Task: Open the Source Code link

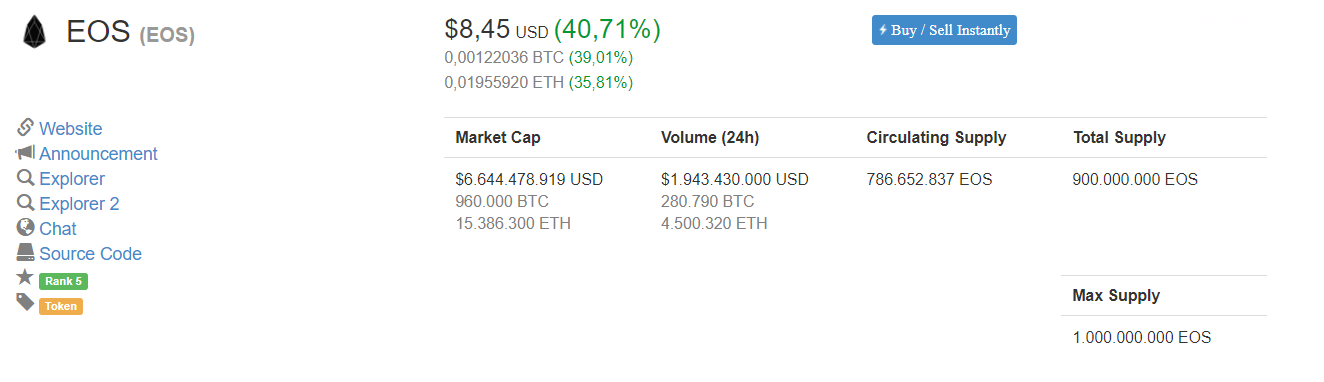Action: pyautogui.click(x=90, y=254)
